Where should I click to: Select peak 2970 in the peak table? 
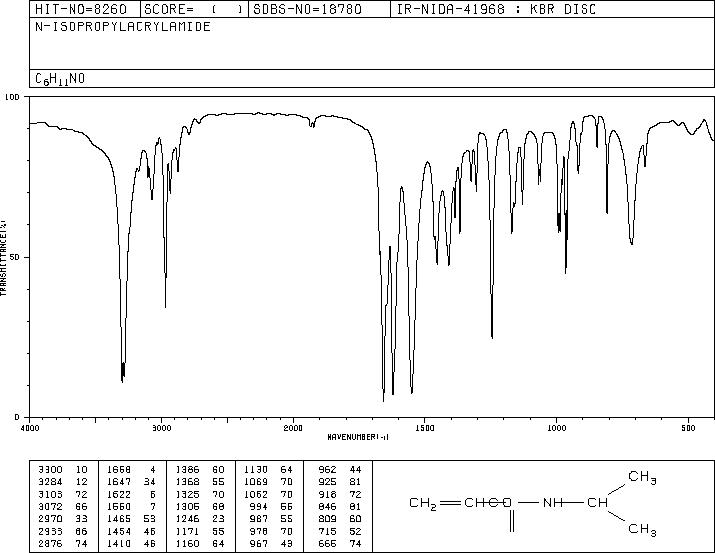pos(50,519)
